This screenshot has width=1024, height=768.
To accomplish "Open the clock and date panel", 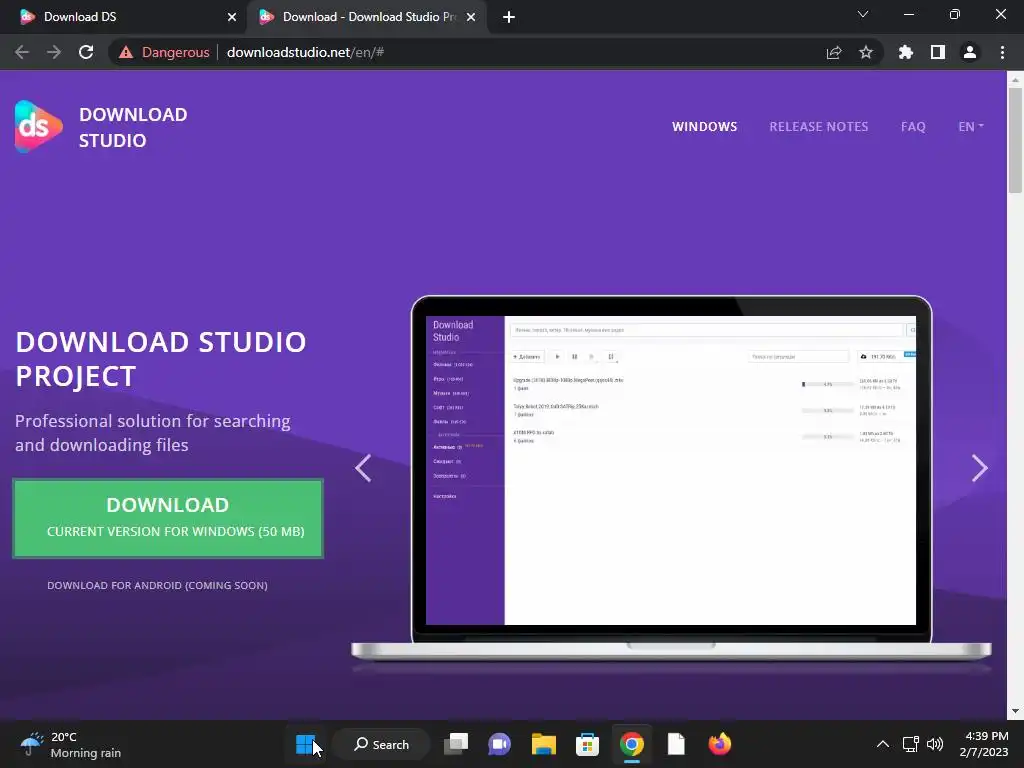I will click(x=984, y=744).
